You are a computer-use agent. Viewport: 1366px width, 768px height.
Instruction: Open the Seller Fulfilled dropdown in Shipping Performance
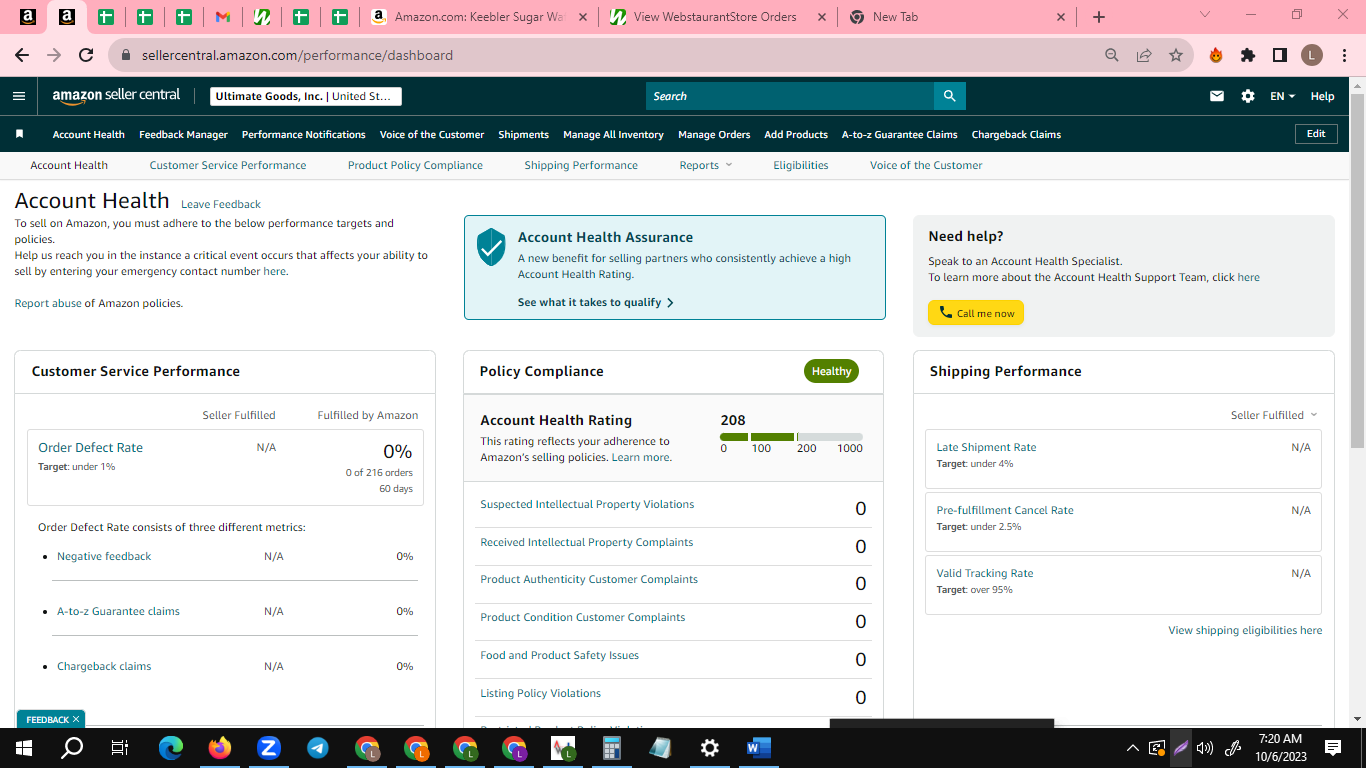click(1274, 415)
